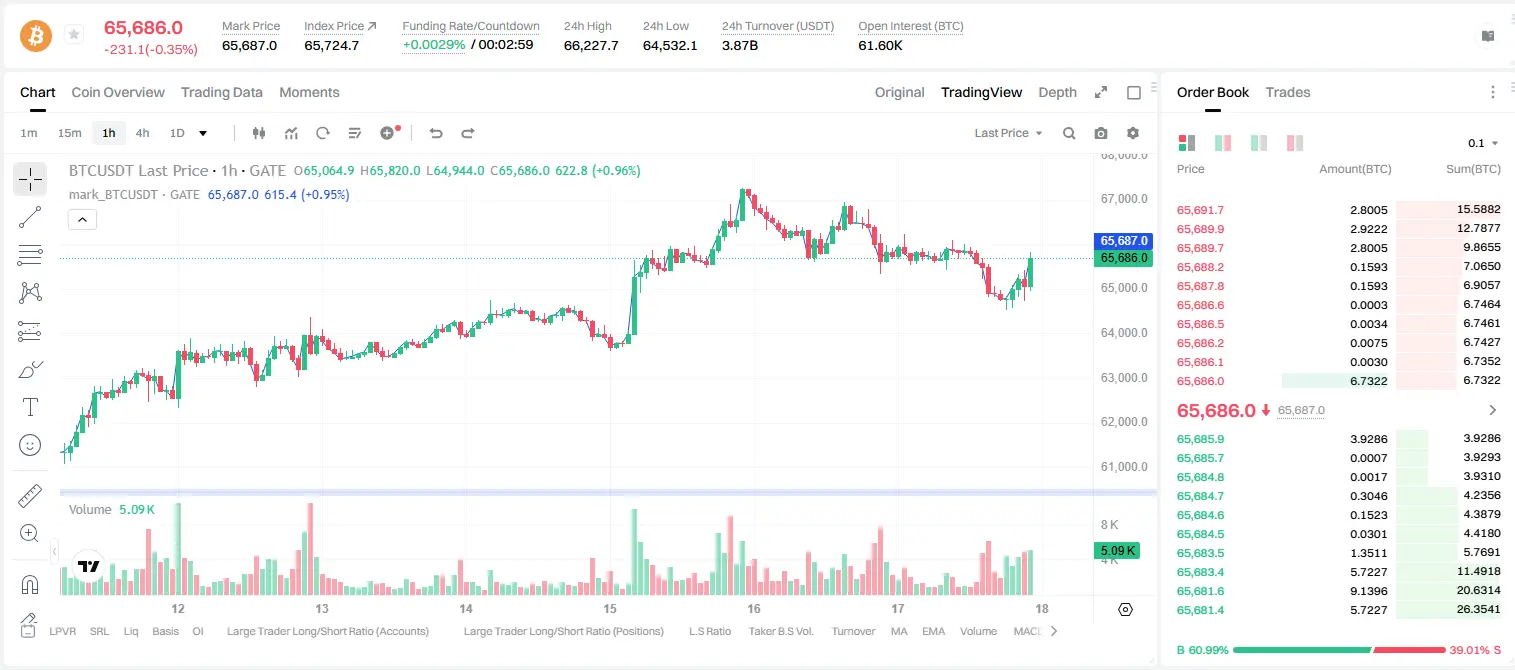Screen dimensions: 1515x670
Task: Switch chart to Depth view
Action: [x=1057, y=92]
